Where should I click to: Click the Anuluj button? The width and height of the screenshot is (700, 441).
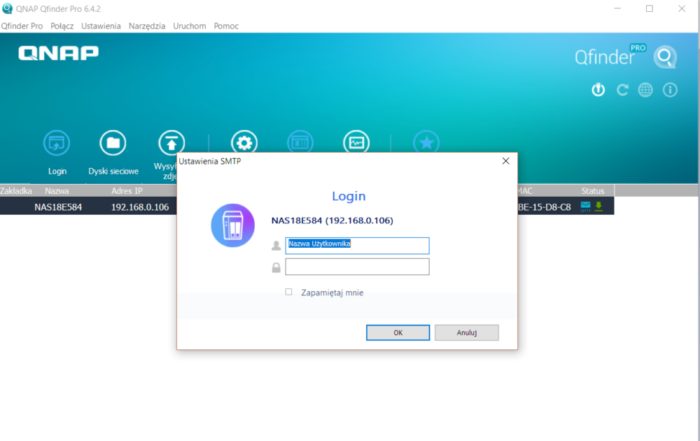click(467, 333)
